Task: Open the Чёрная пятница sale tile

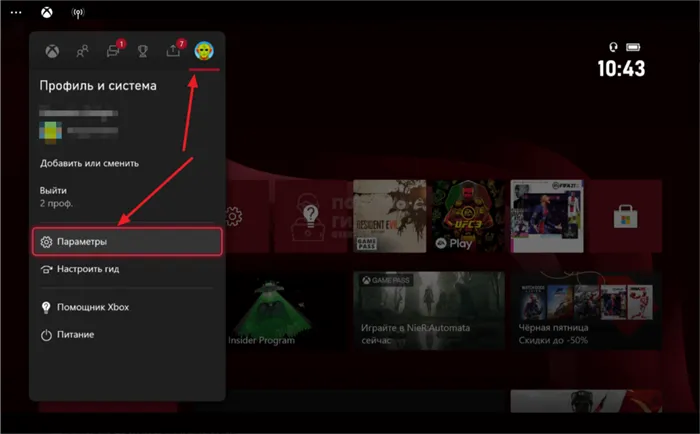Action: tap(586, 311)
